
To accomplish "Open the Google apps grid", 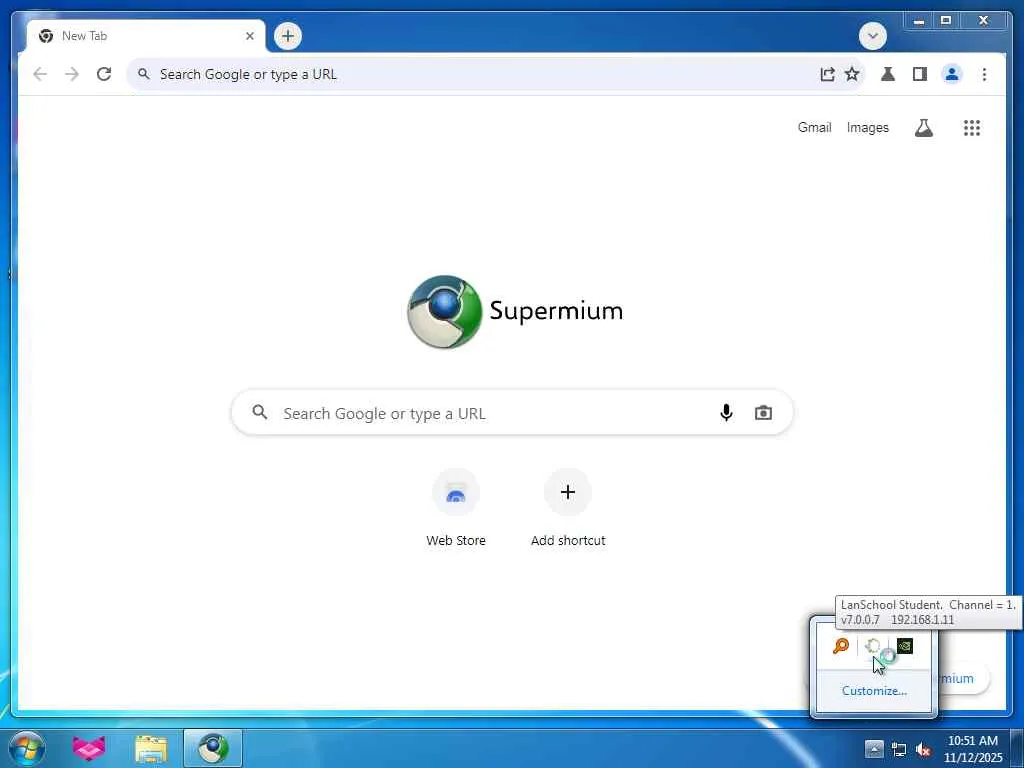I will click(x=972, y=128).
